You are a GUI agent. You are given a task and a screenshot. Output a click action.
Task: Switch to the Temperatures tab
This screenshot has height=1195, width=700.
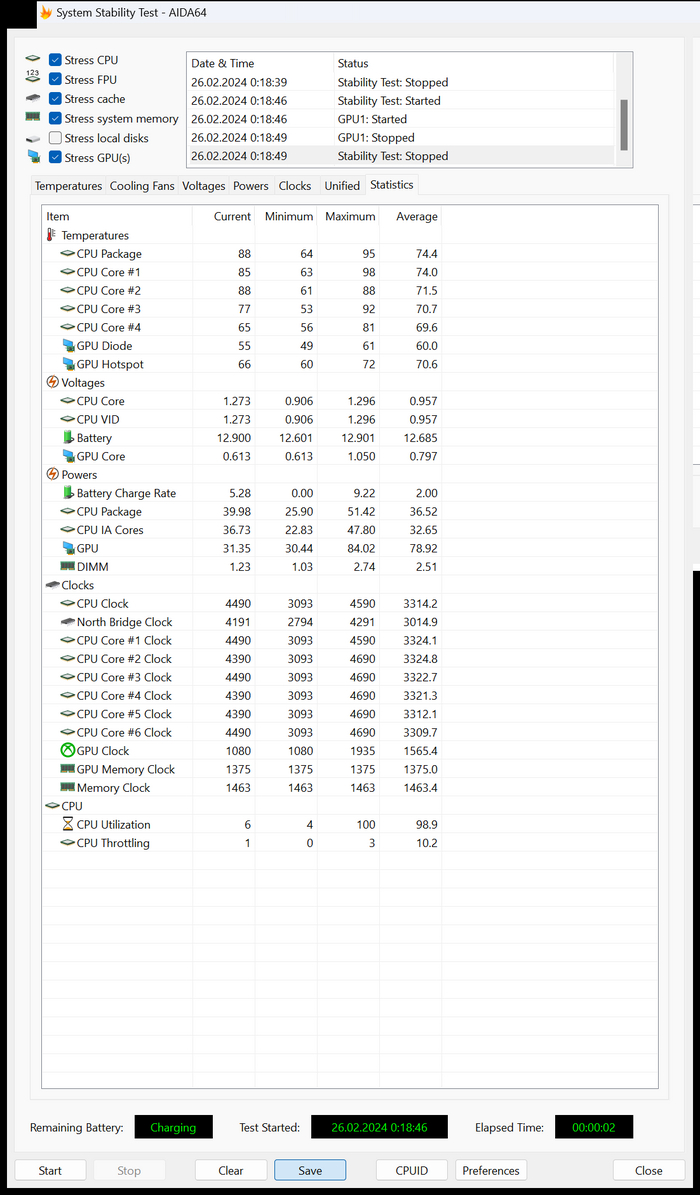pyautogui.click(x=69, y=186)
